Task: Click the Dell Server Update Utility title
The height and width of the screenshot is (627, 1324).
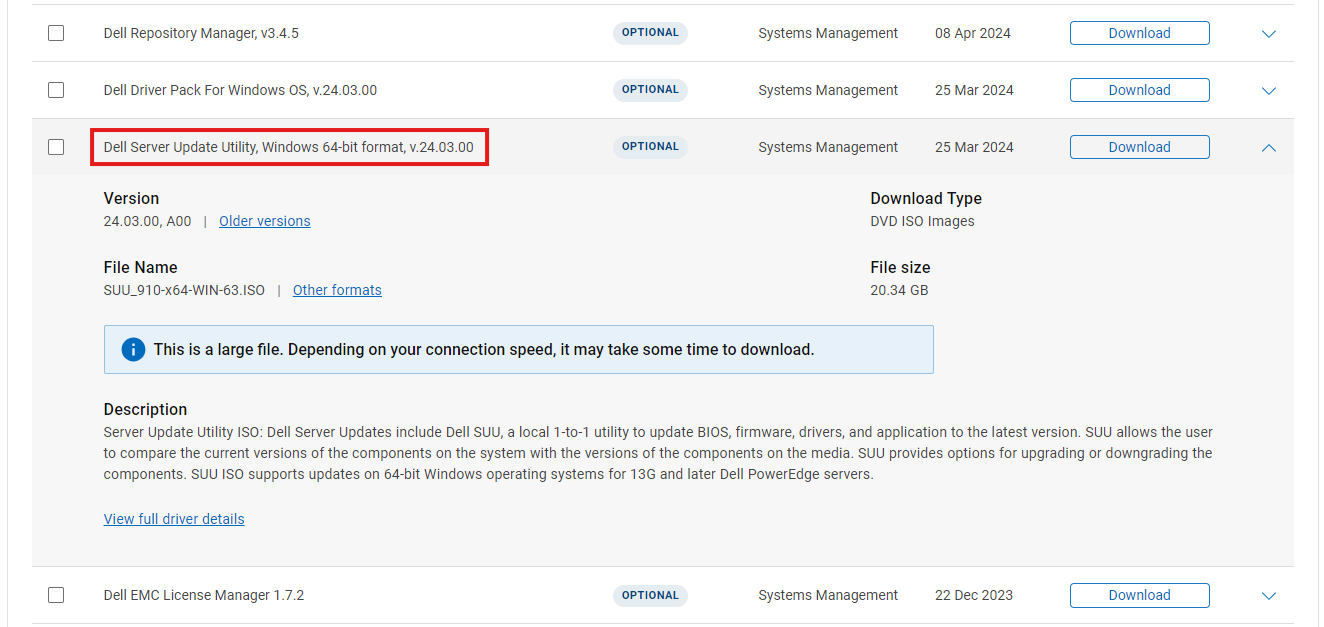Action: pyautogui.click(x=288, y=146)
